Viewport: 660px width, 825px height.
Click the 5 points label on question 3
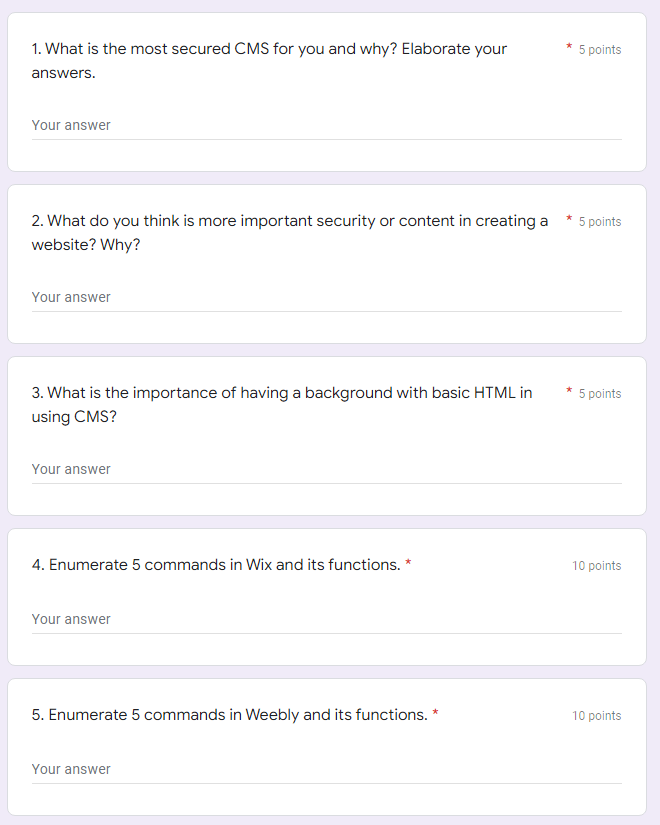tap(601, 393)
